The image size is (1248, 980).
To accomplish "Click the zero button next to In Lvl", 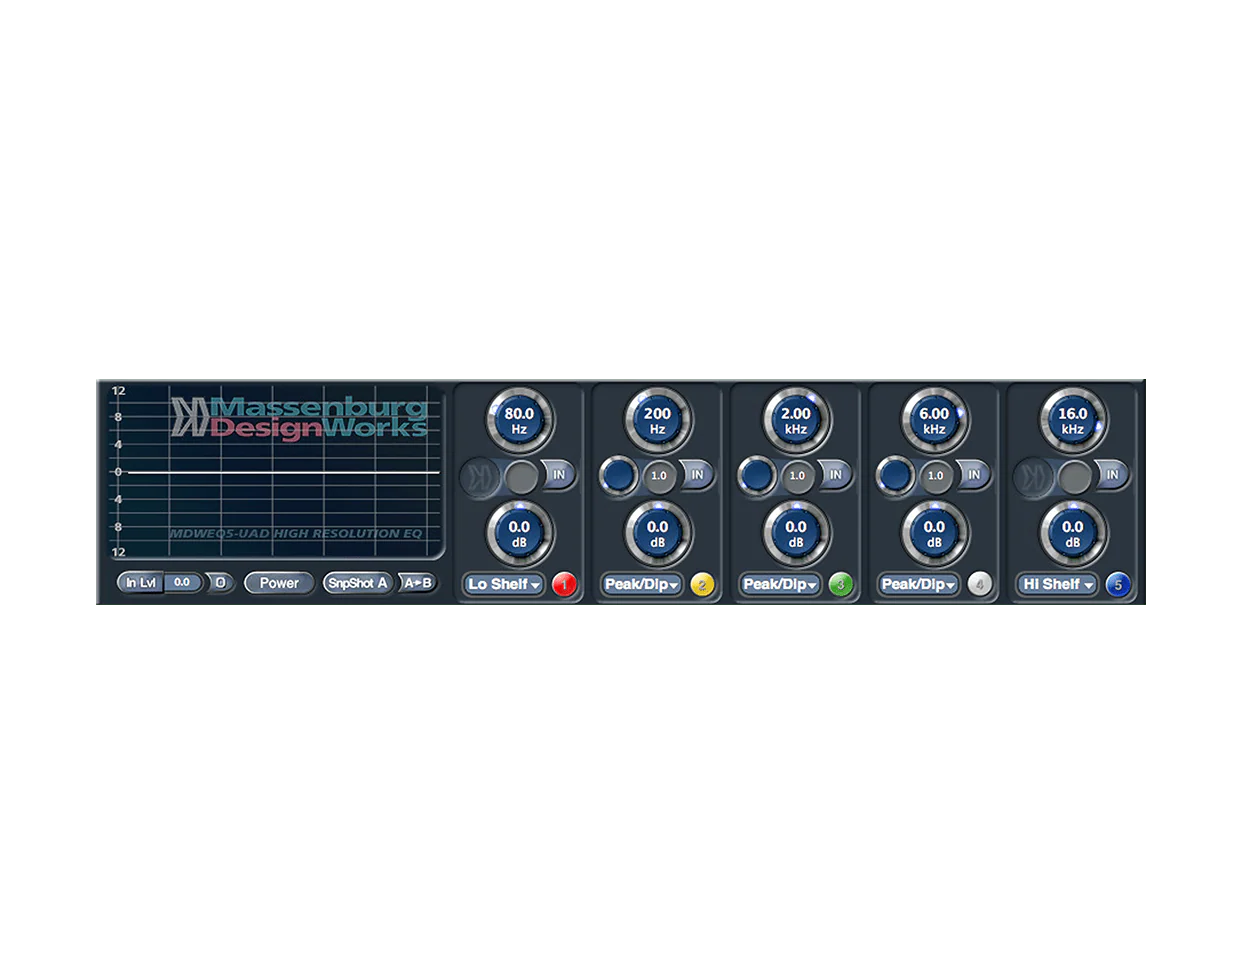I will [220, 583].
